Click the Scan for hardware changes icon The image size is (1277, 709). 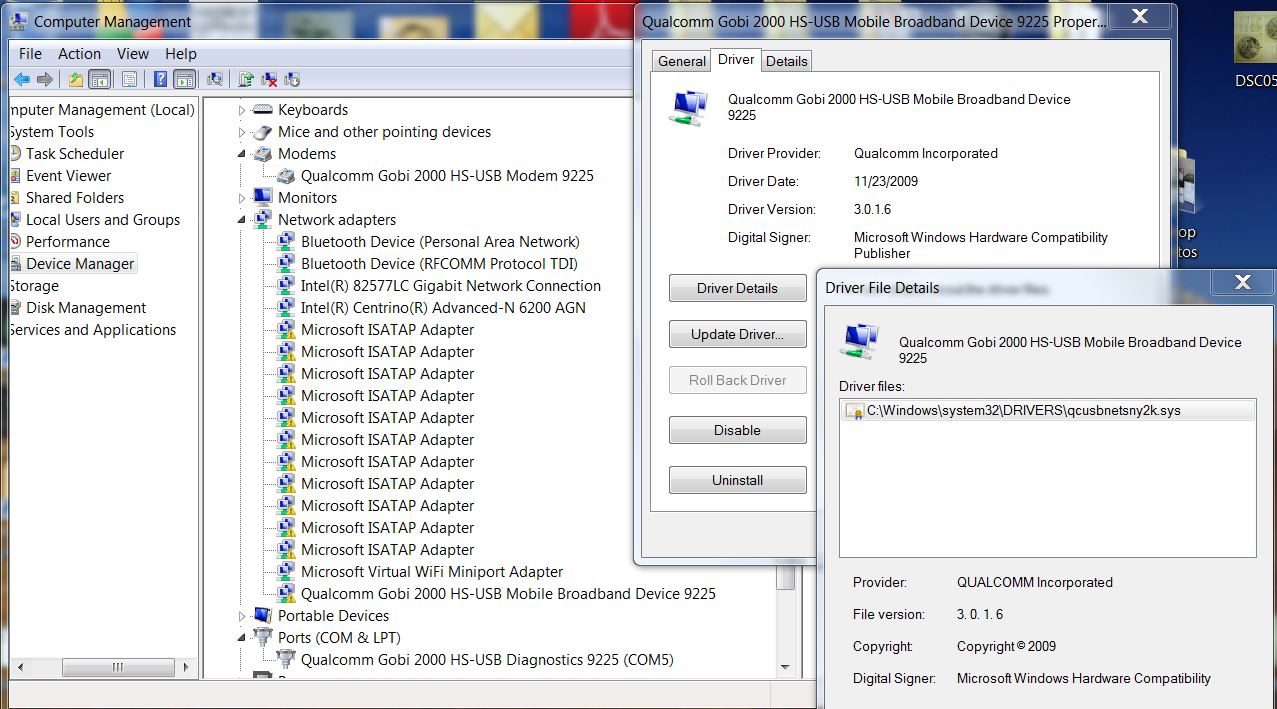215,80
